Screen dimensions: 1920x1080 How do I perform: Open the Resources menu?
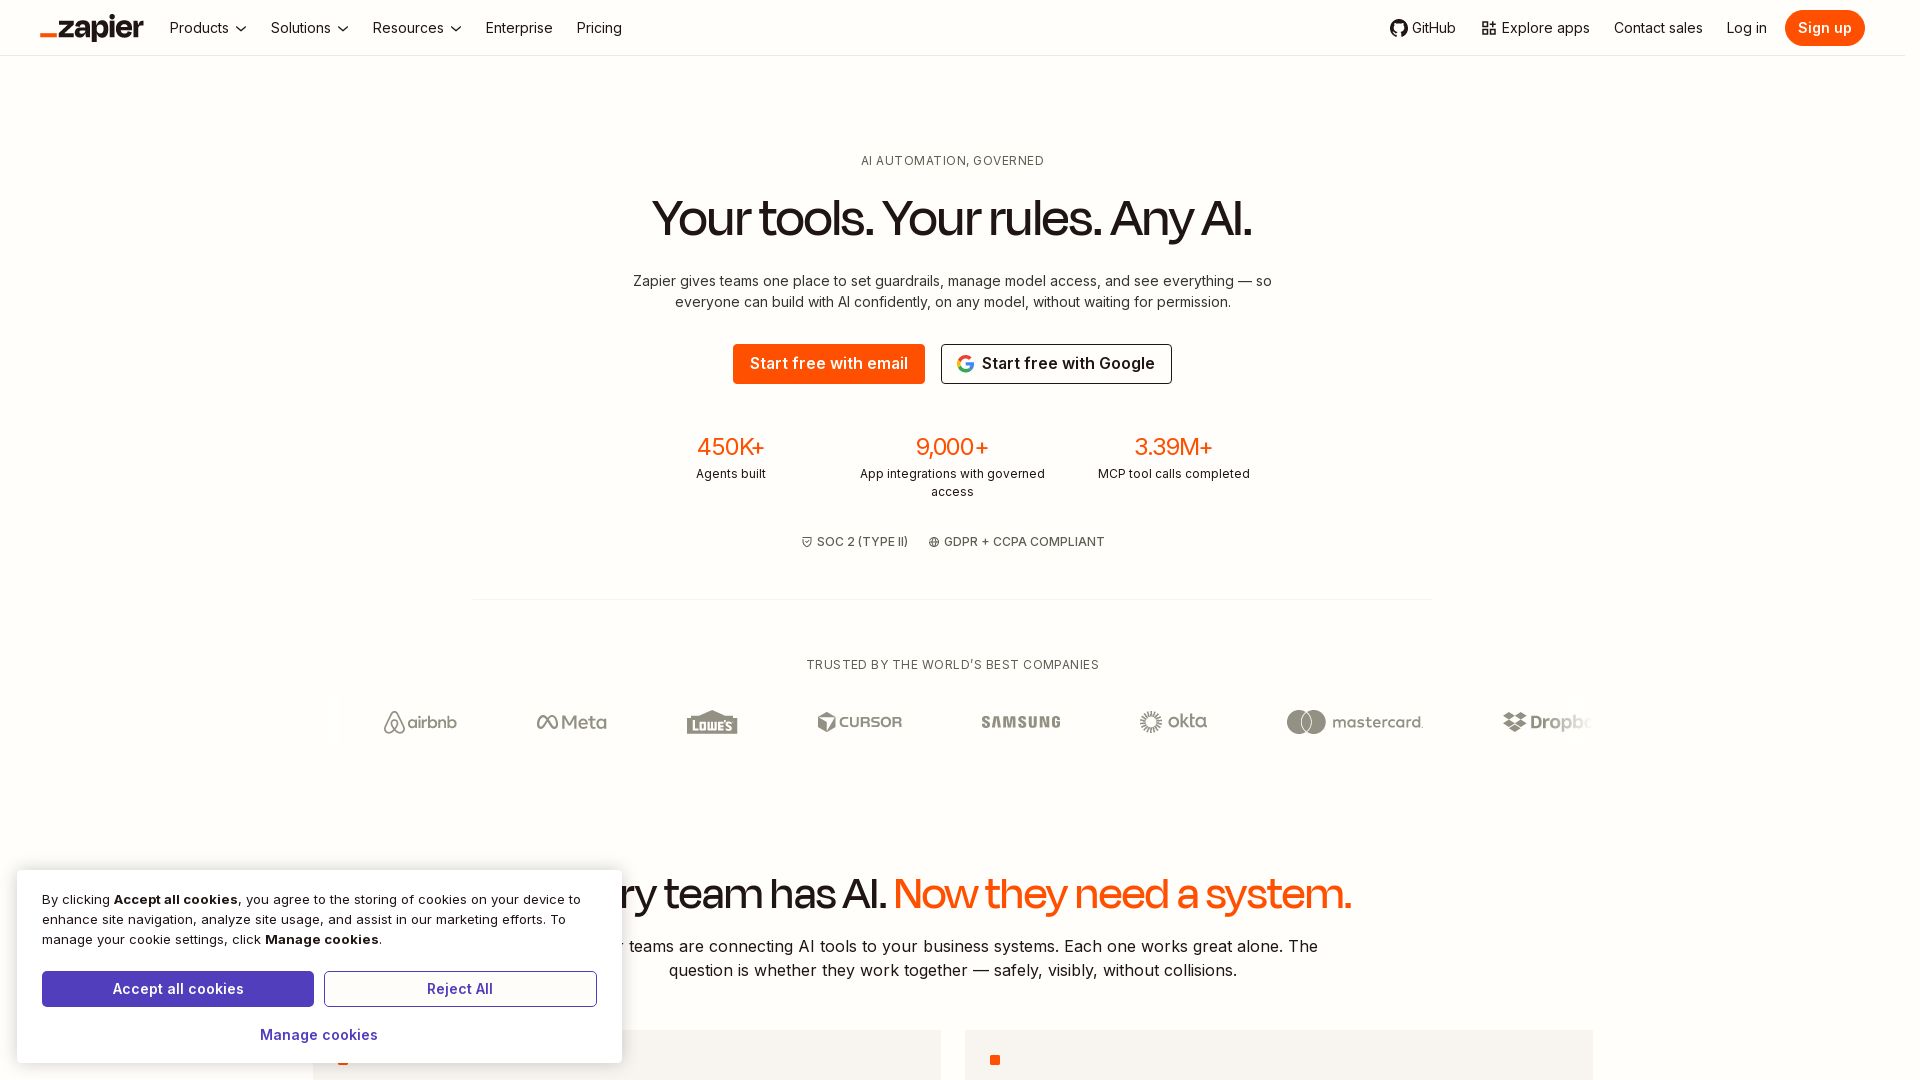tap(417, 28)
